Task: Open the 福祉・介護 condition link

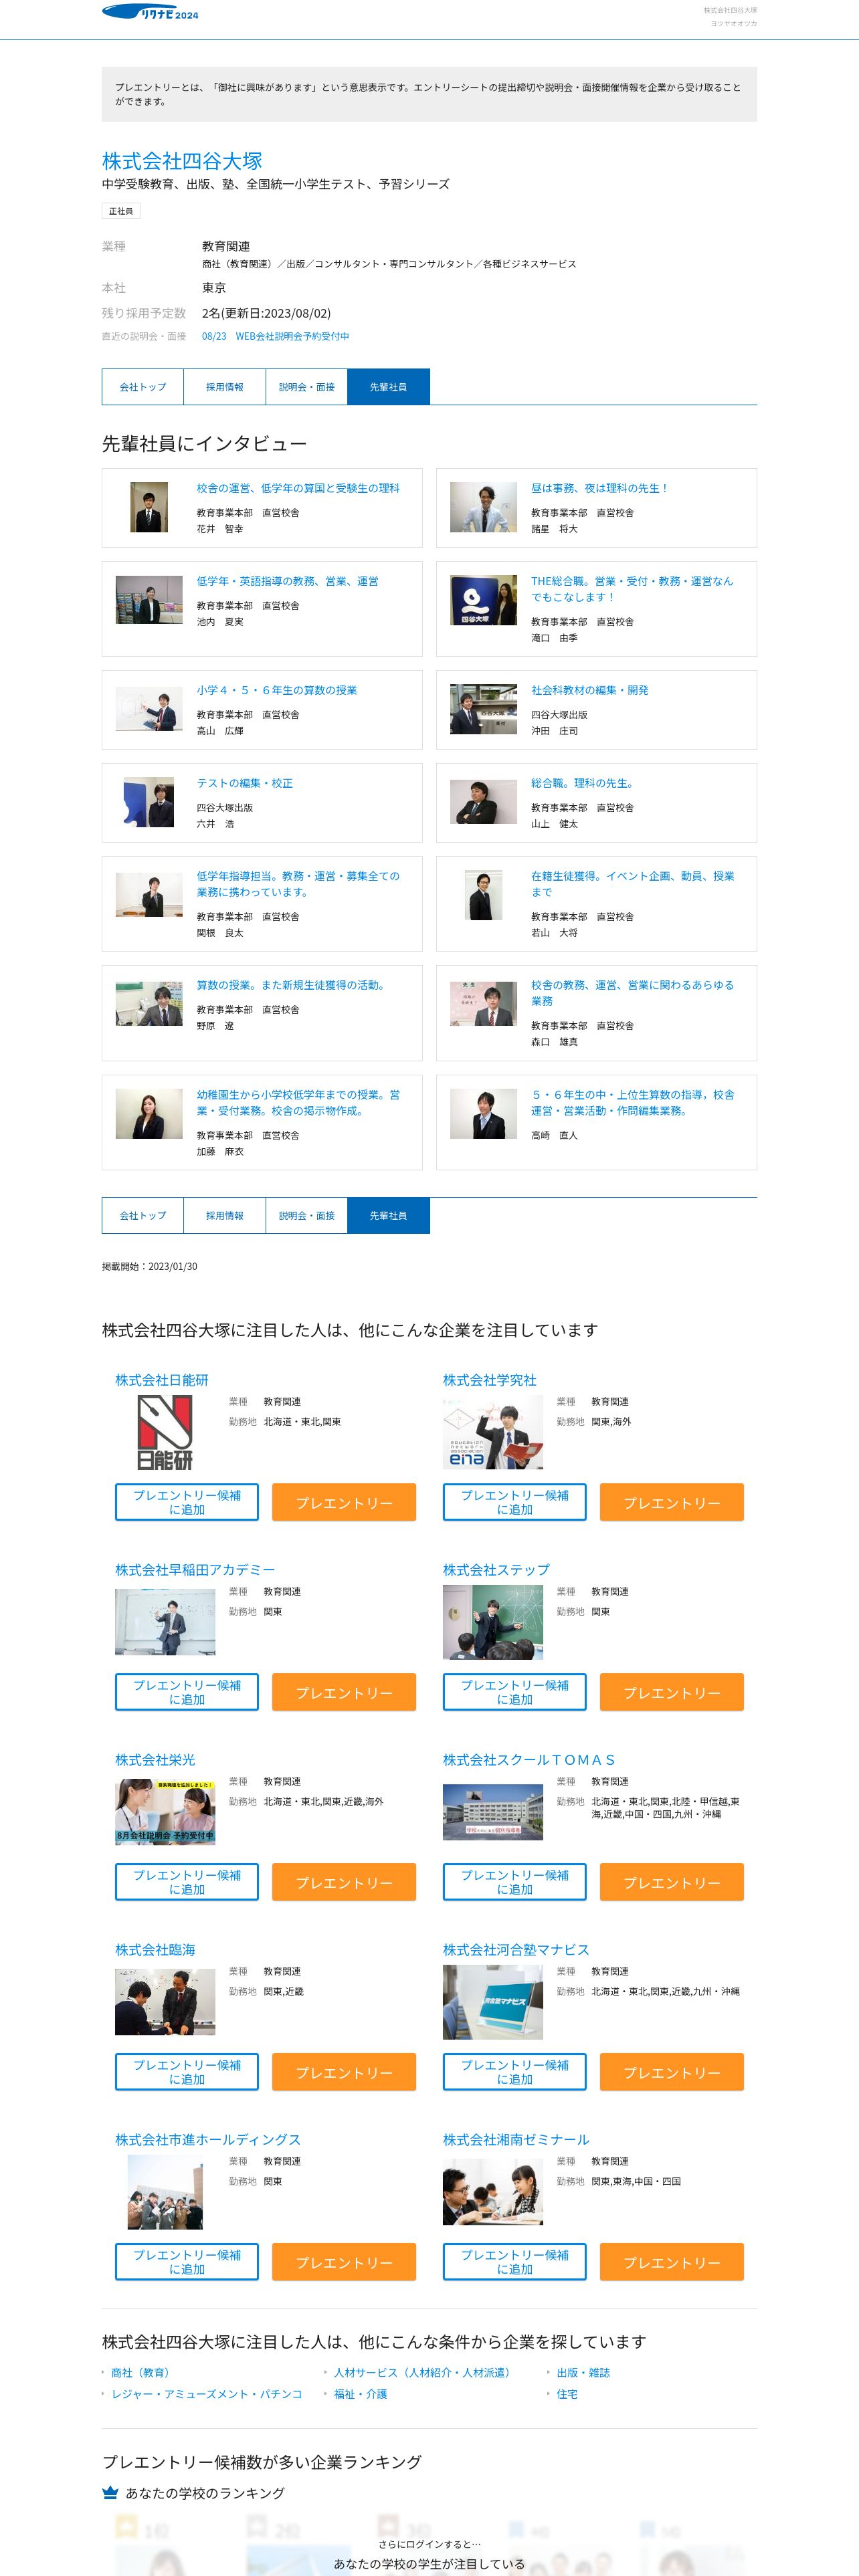Action: (x=360, y=2393)
